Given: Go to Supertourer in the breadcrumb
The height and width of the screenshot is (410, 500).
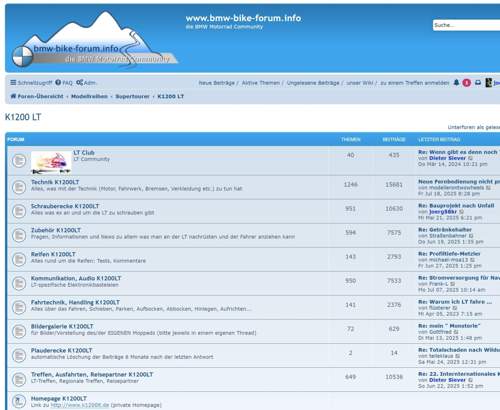Looking at the screenshot, I should point(132,96).
